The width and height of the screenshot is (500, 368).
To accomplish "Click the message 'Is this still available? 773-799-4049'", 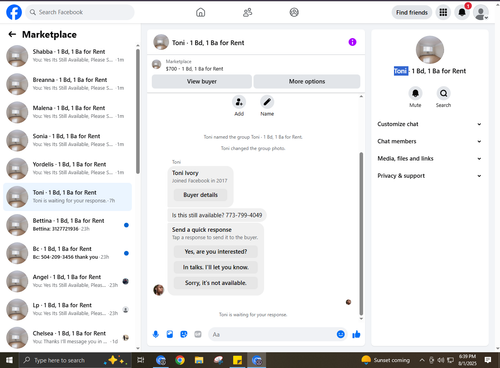I will tap(217, 215).
